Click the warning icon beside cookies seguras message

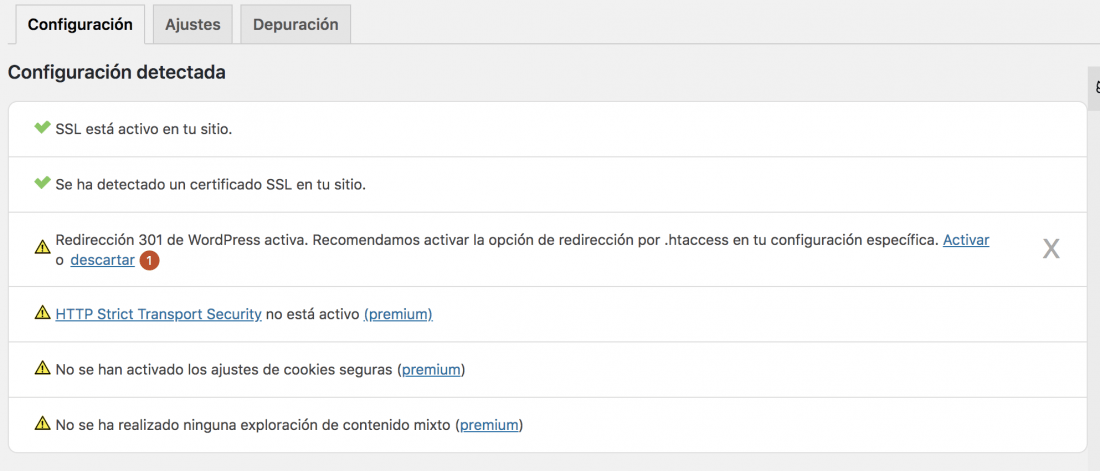point(42,368)
